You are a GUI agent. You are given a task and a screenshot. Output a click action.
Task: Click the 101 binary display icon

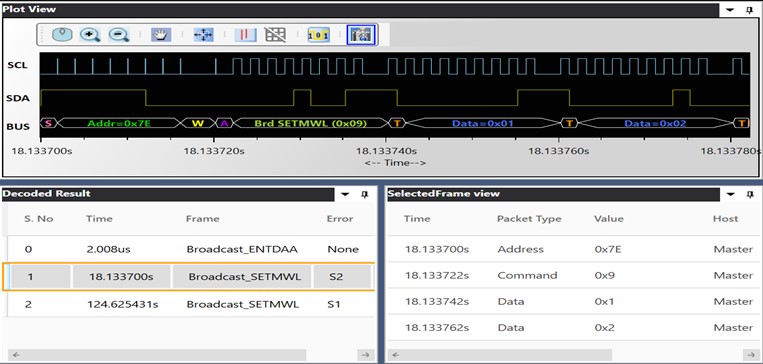pyautogui.click(x=319, y=35)
